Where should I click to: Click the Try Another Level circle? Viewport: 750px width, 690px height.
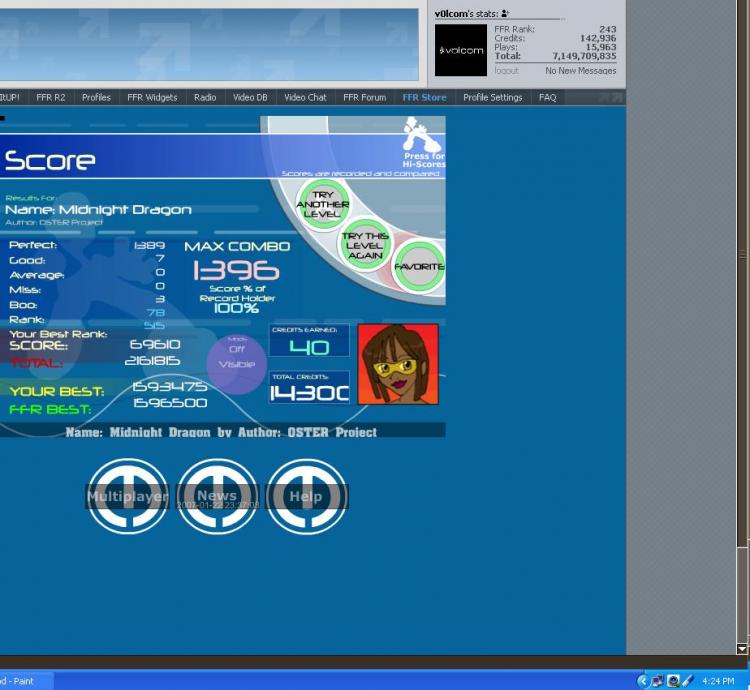pyautogui.click(x=322, y=205)
